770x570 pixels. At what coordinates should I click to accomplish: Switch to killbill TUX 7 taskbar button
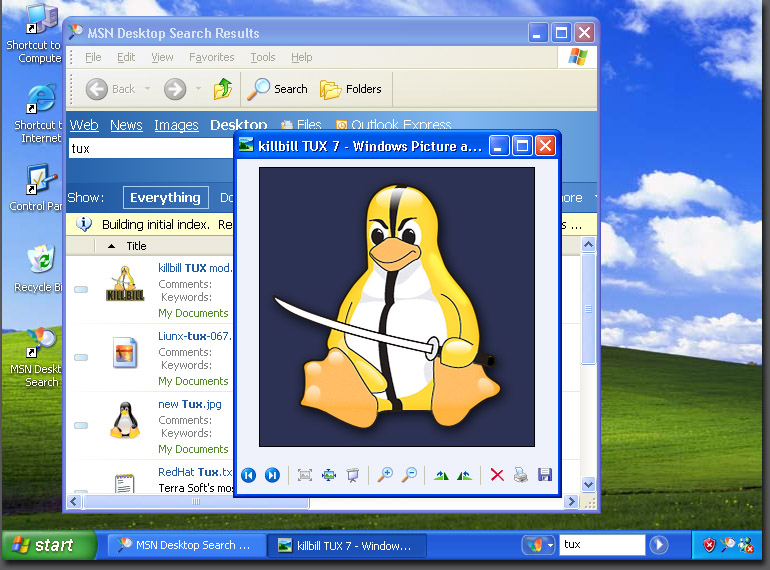[x=347, y=545]
